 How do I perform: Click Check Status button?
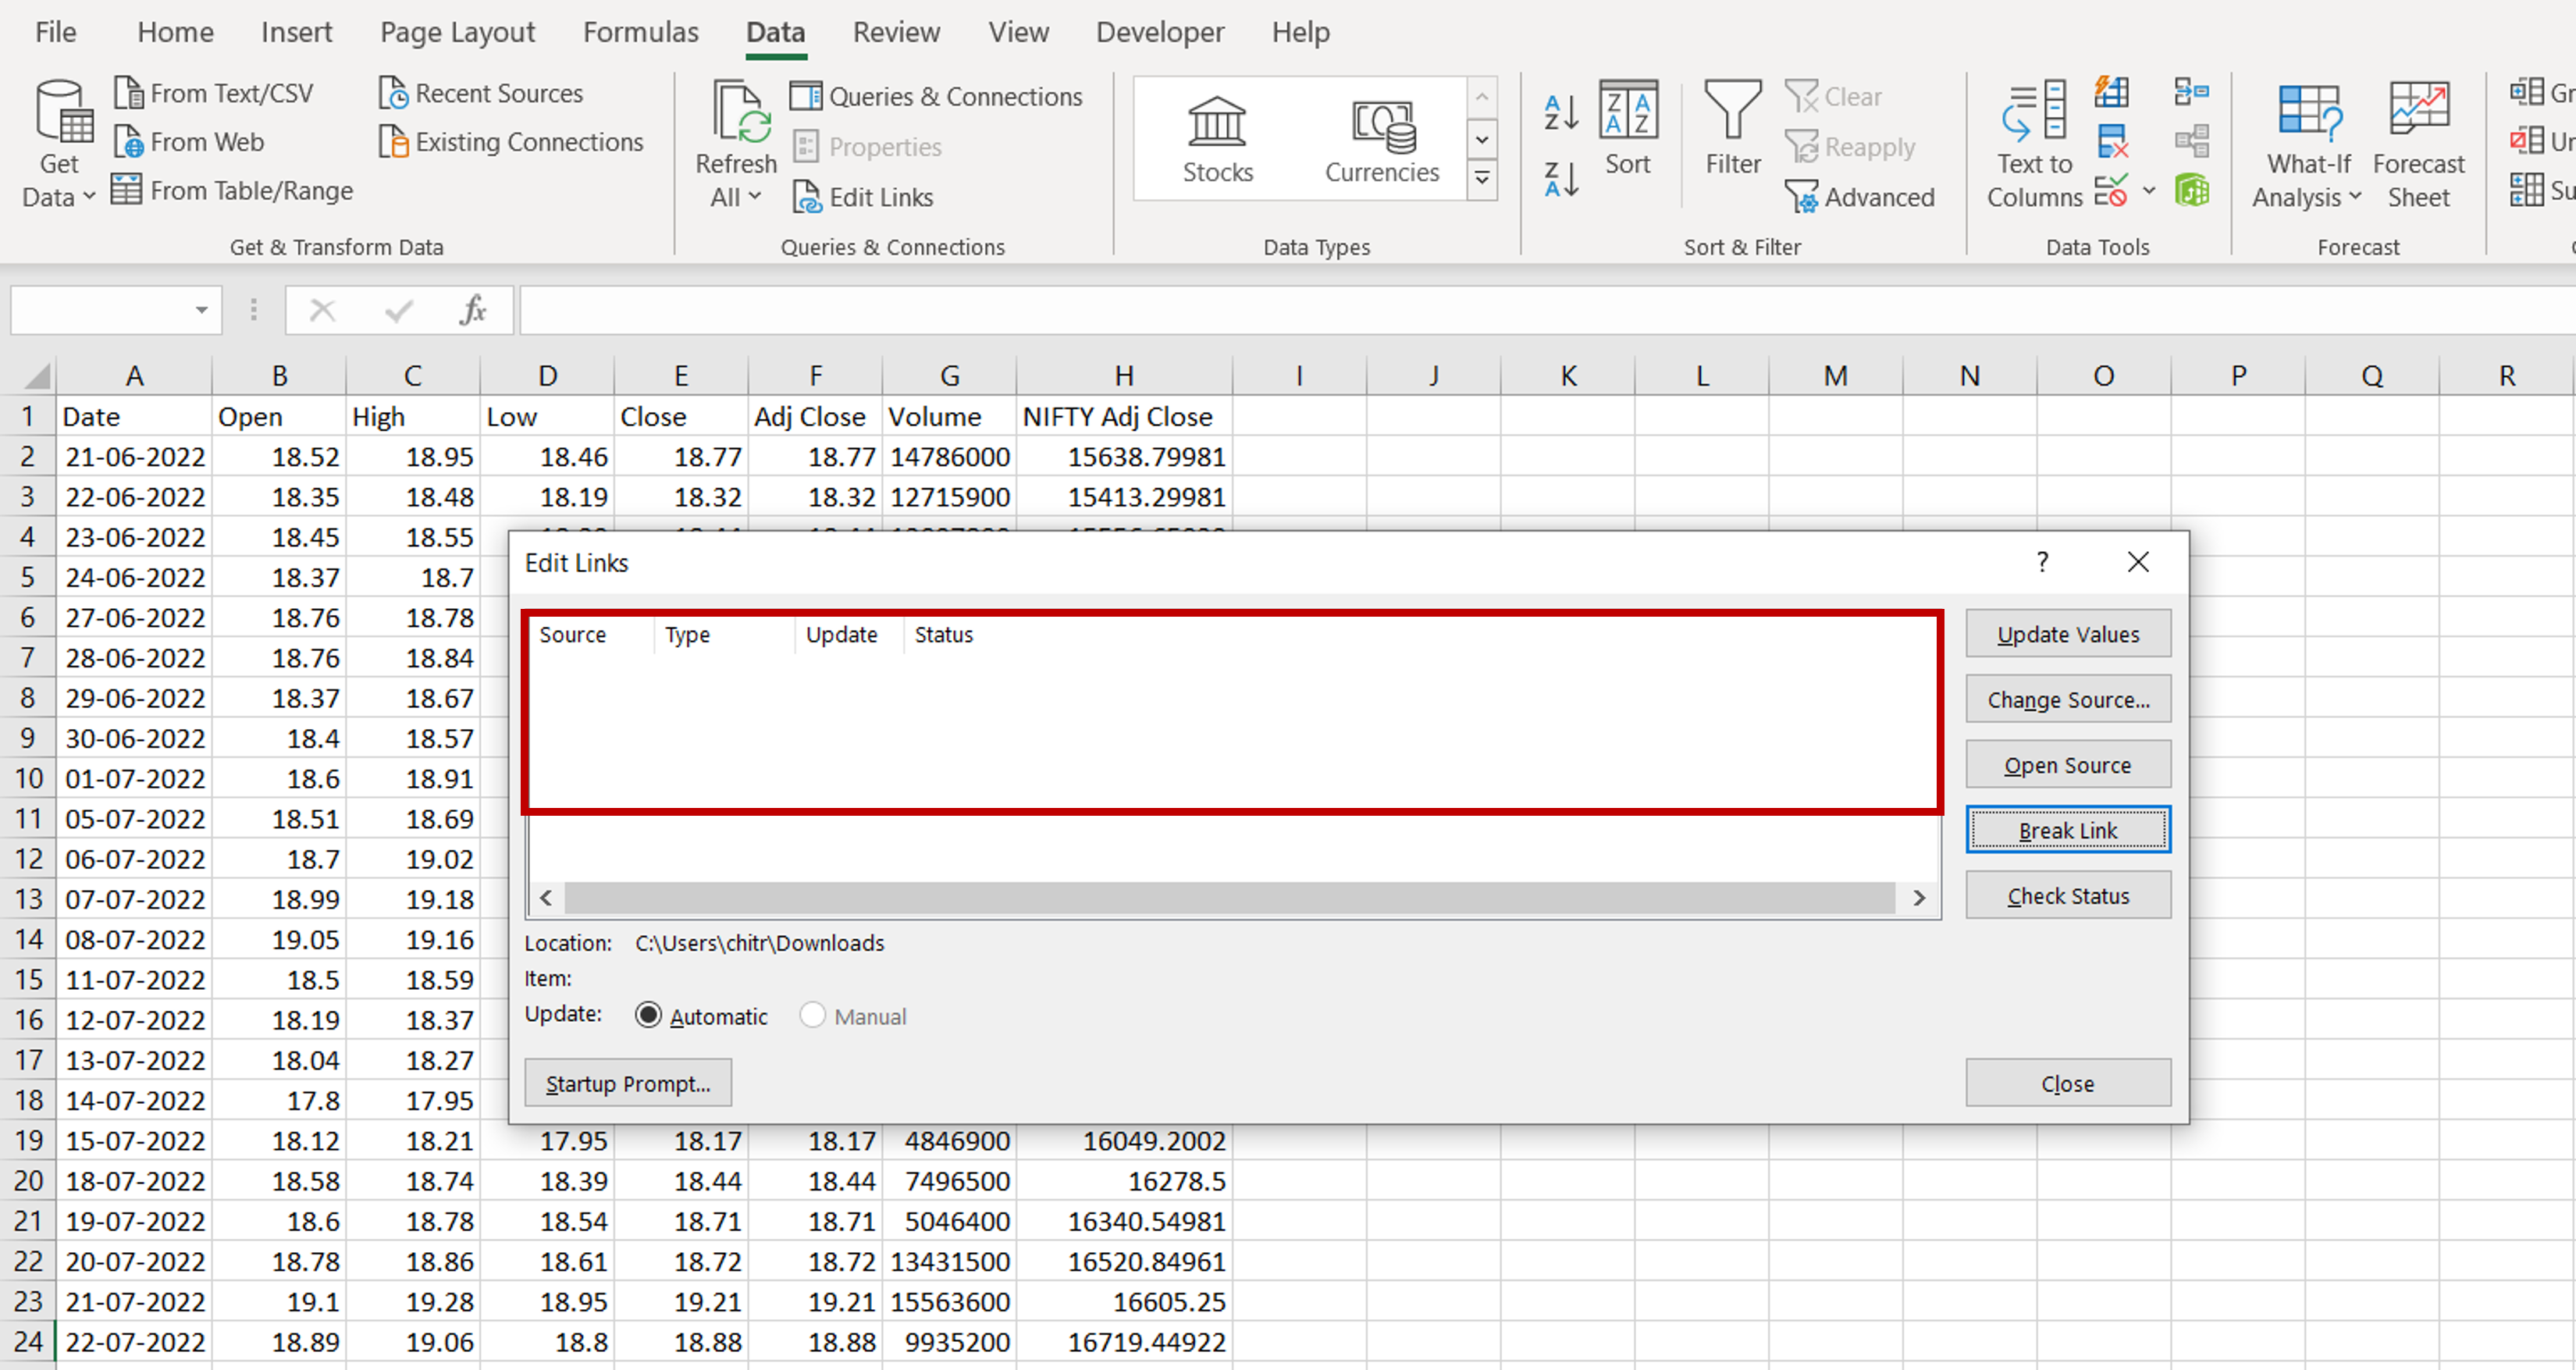tap(2068, 895)
